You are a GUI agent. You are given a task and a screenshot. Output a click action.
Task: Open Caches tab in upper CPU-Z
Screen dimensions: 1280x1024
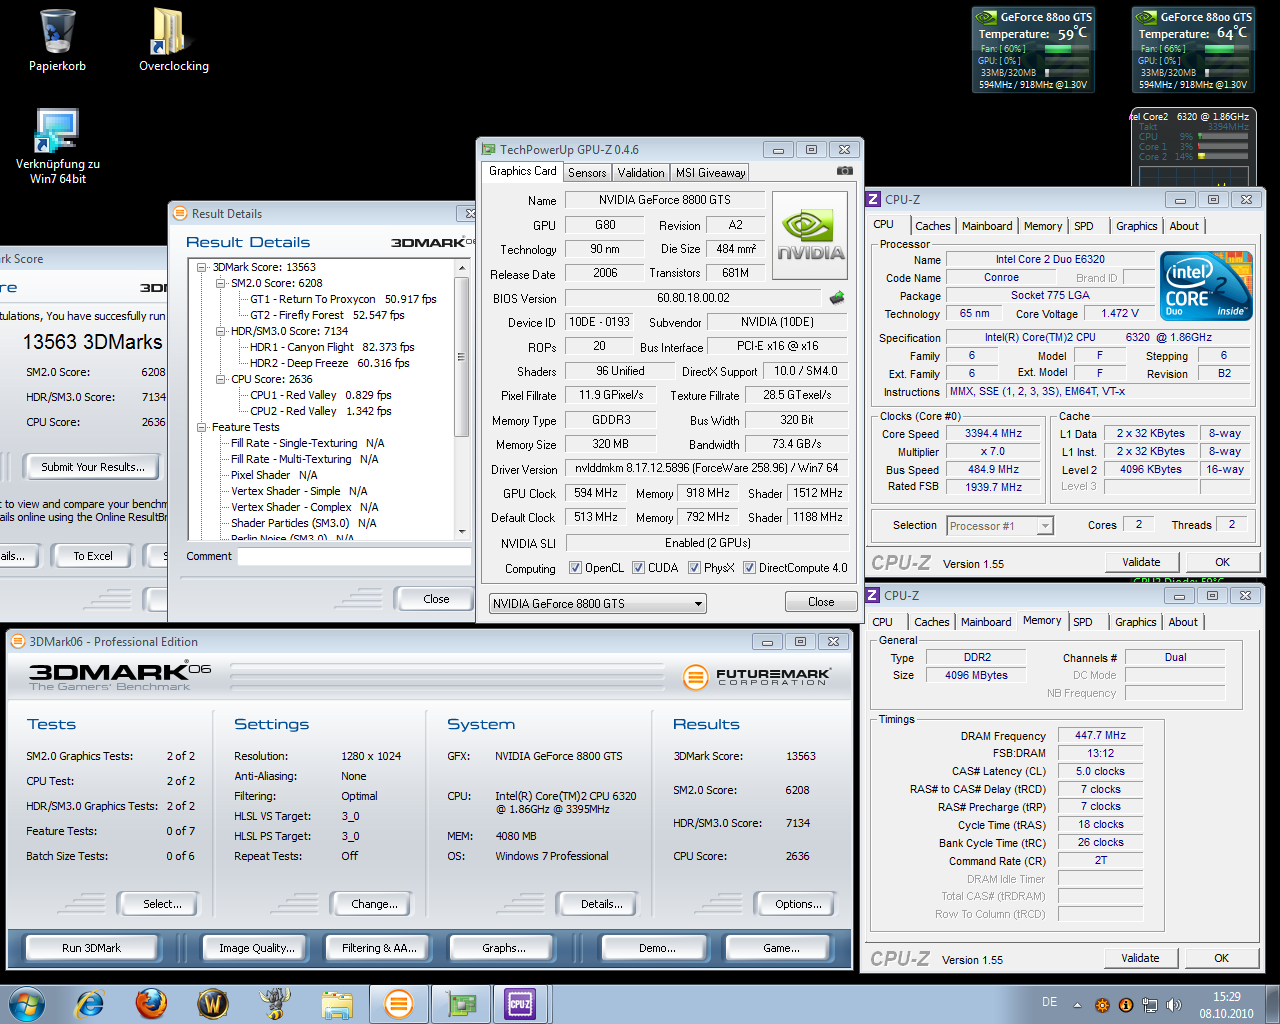point(932,226)
